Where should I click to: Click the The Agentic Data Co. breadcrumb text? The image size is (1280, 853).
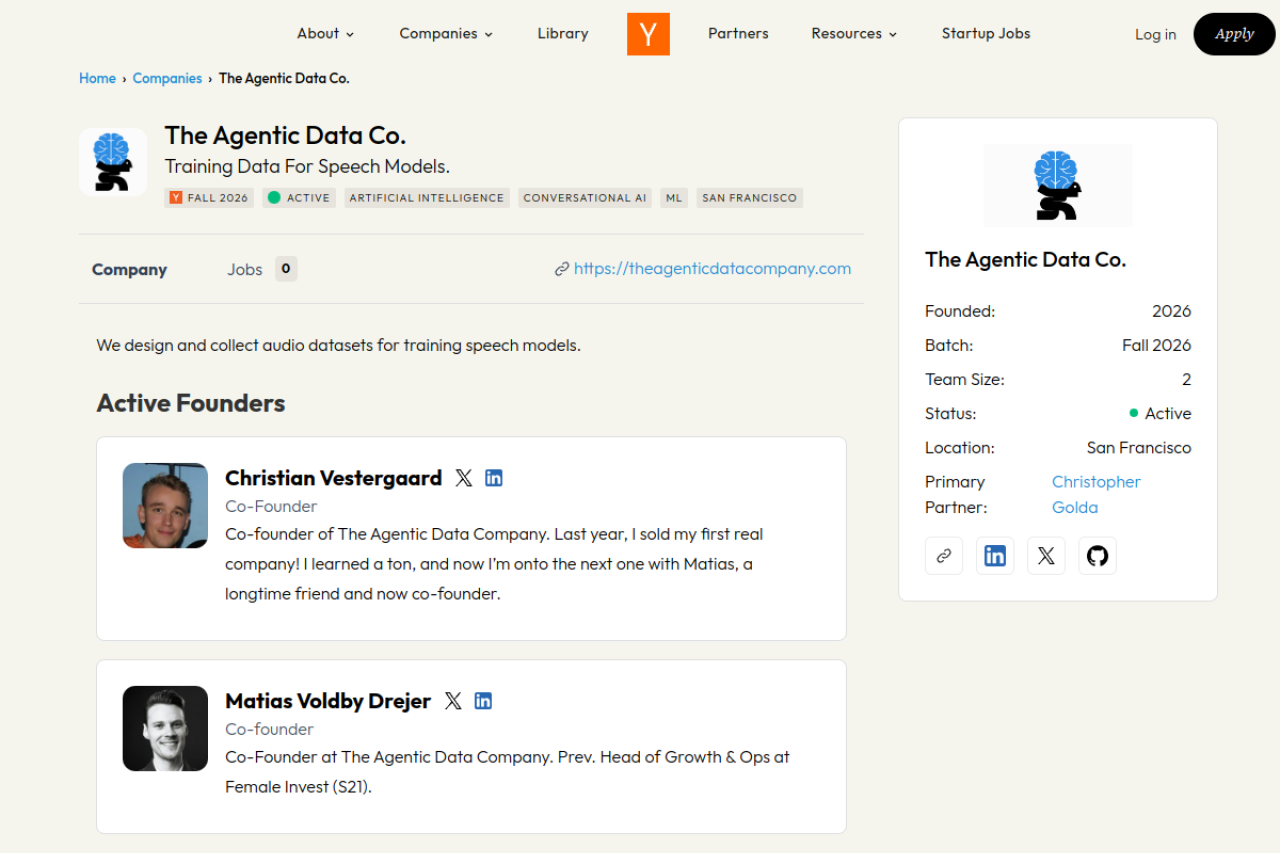[284, 78]
